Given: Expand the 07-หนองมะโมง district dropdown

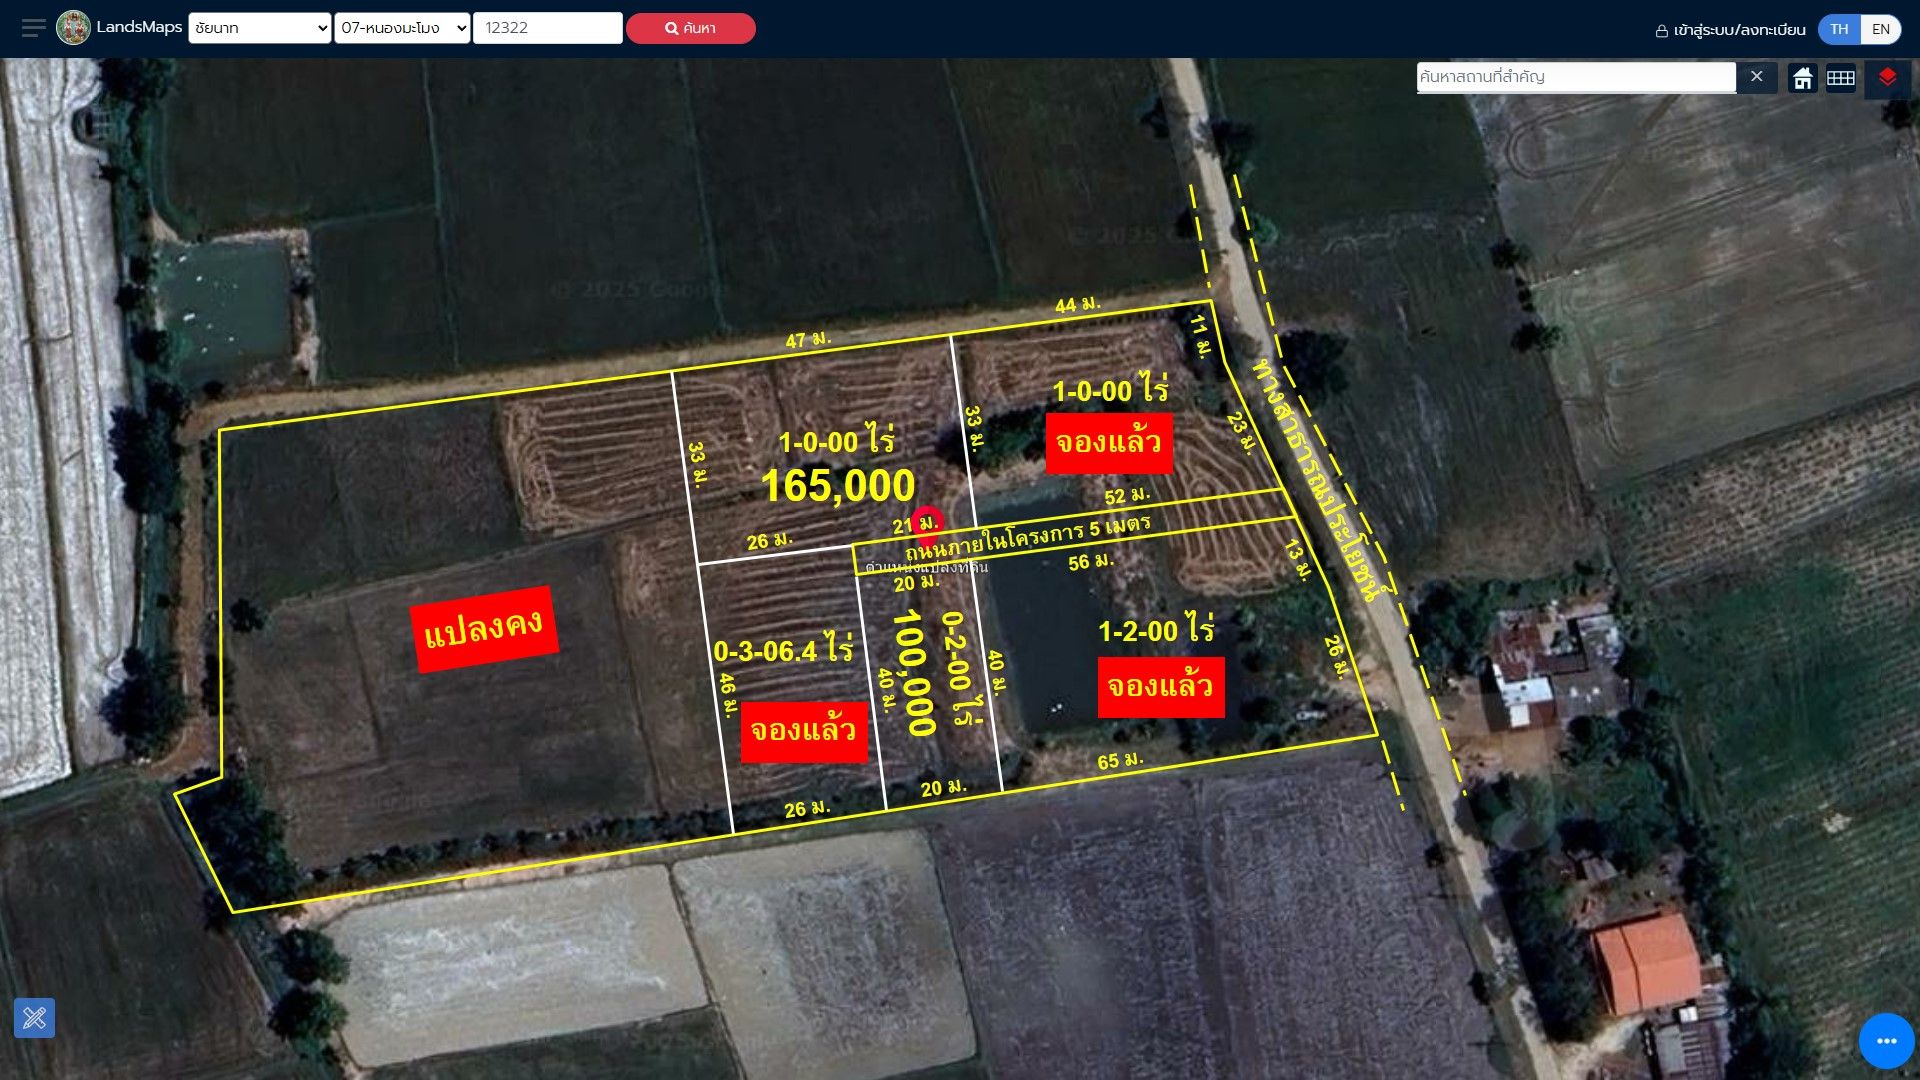Looking at the screenshot, I should (x=402, y=28).
